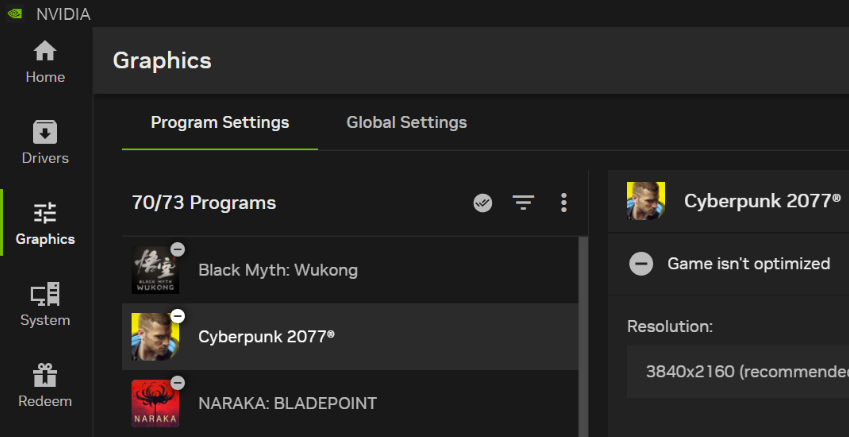
Task: Switch to the Program Settings tab
Action: pyautogui.click(x=220, y=123)
